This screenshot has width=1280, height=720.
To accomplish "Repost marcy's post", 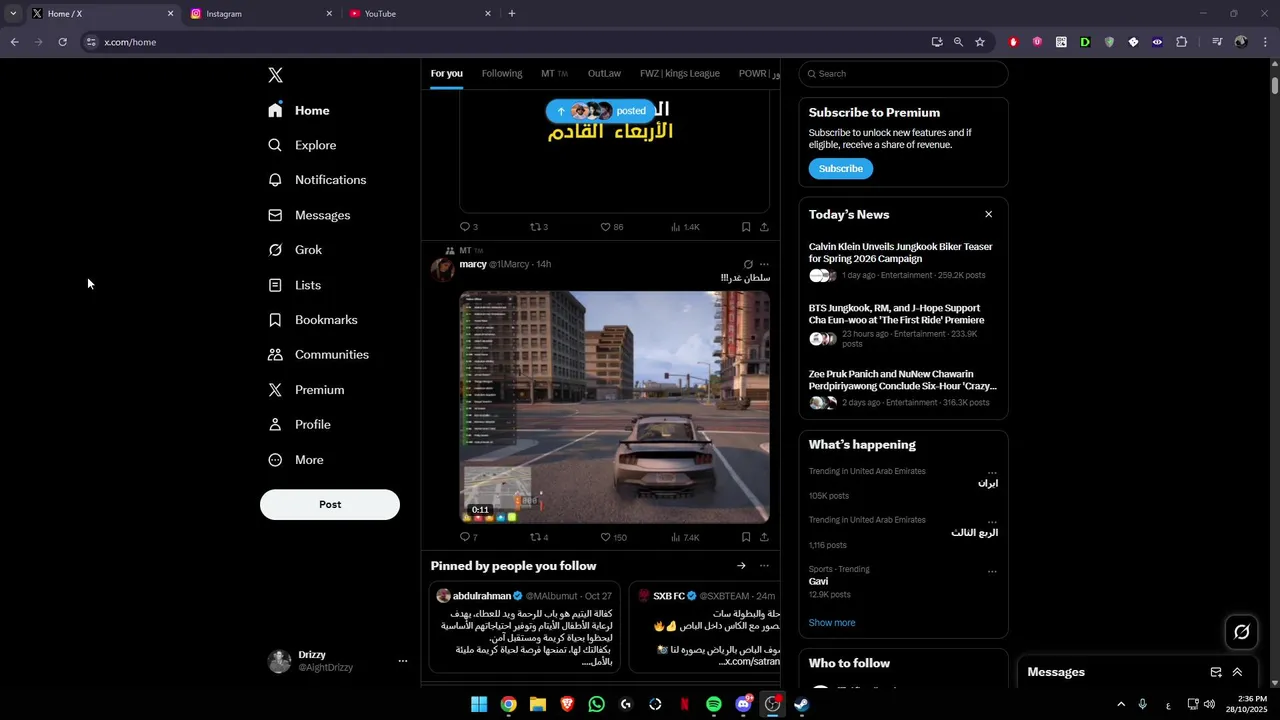I will tap(539, 537).
